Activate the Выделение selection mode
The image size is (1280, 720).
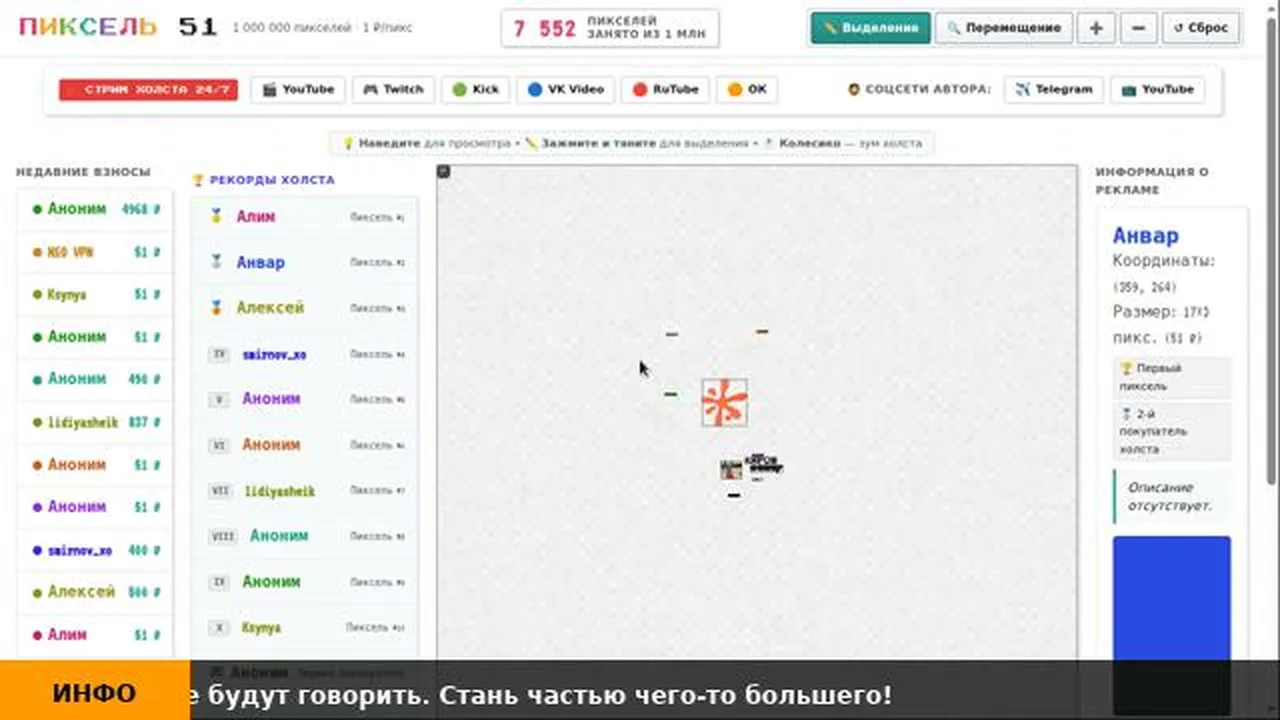pos(870,28)
